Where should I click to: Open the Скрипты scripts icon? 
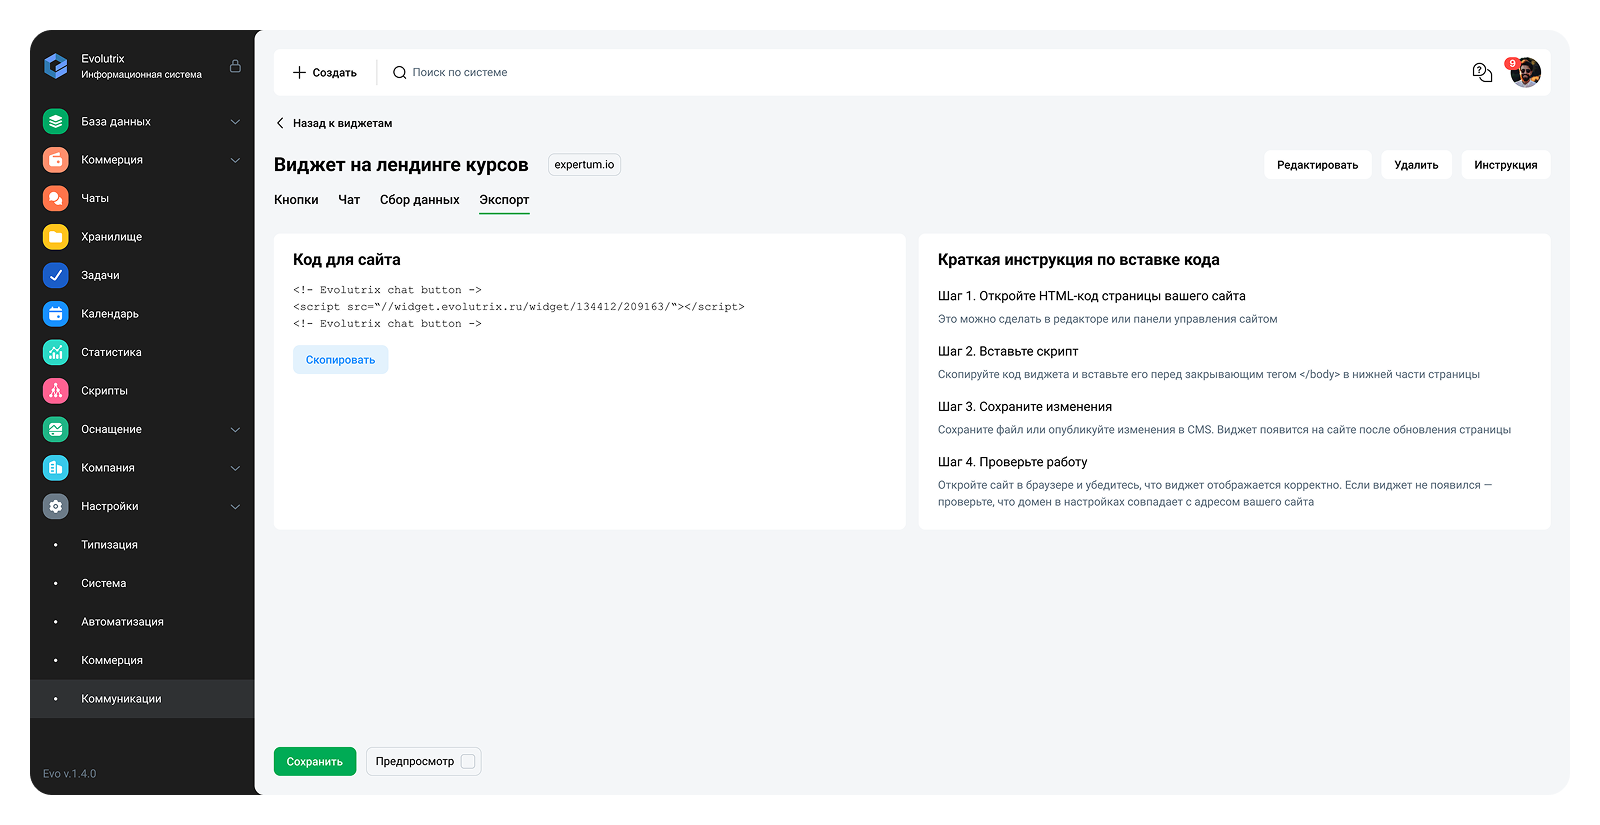coord(56,391)
